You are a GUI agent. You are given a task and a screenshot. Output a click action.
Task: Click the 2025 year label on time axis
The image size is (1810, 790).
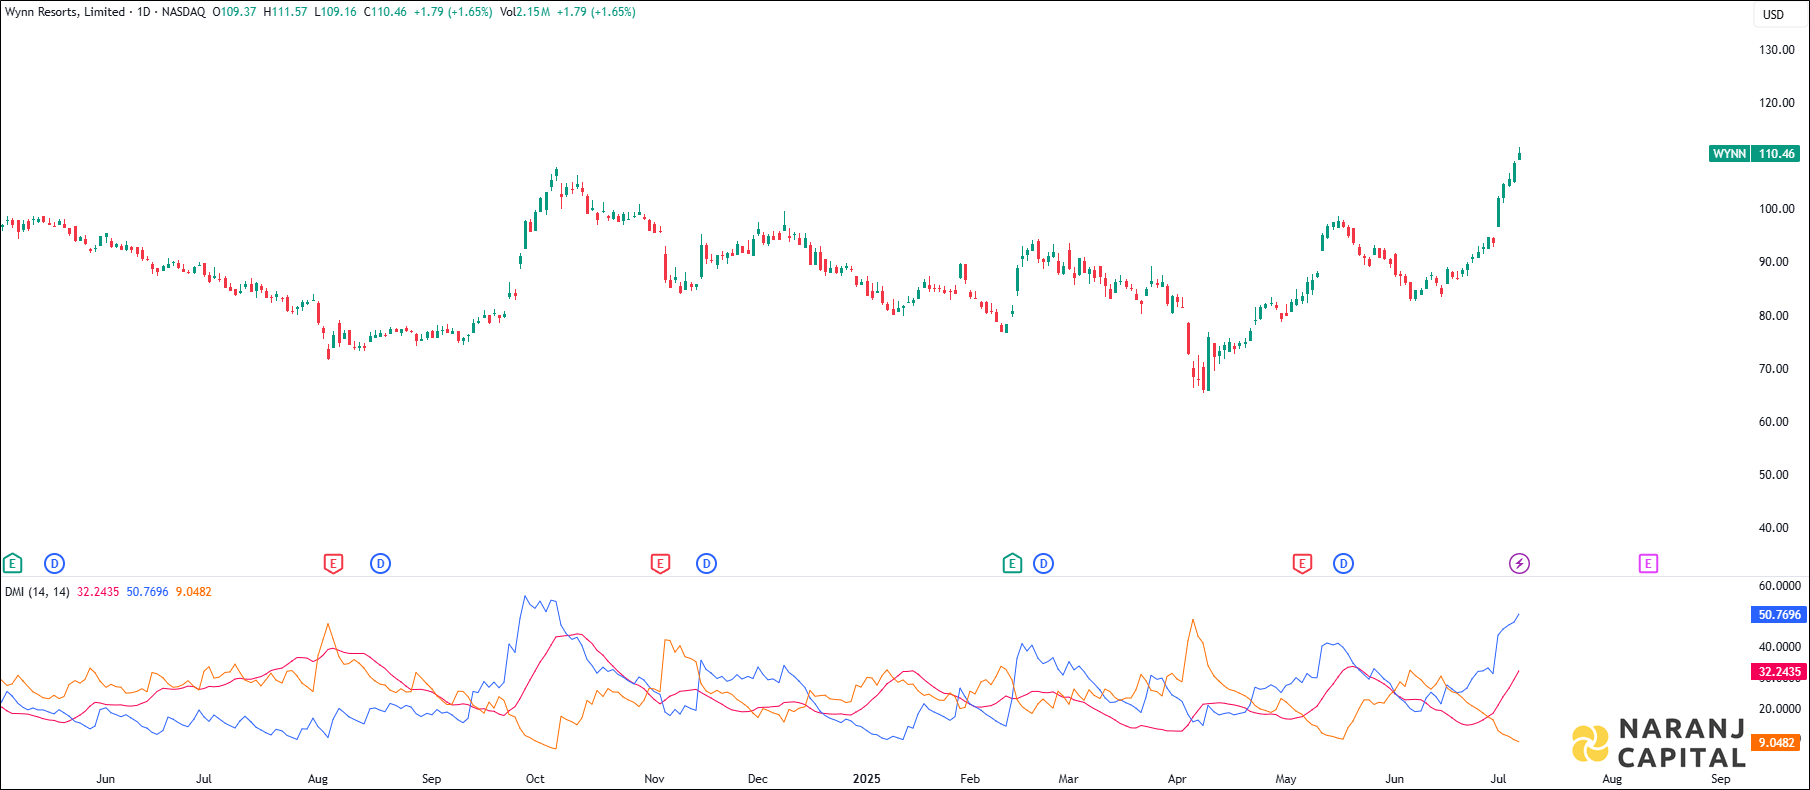click(x=866, y=779)
